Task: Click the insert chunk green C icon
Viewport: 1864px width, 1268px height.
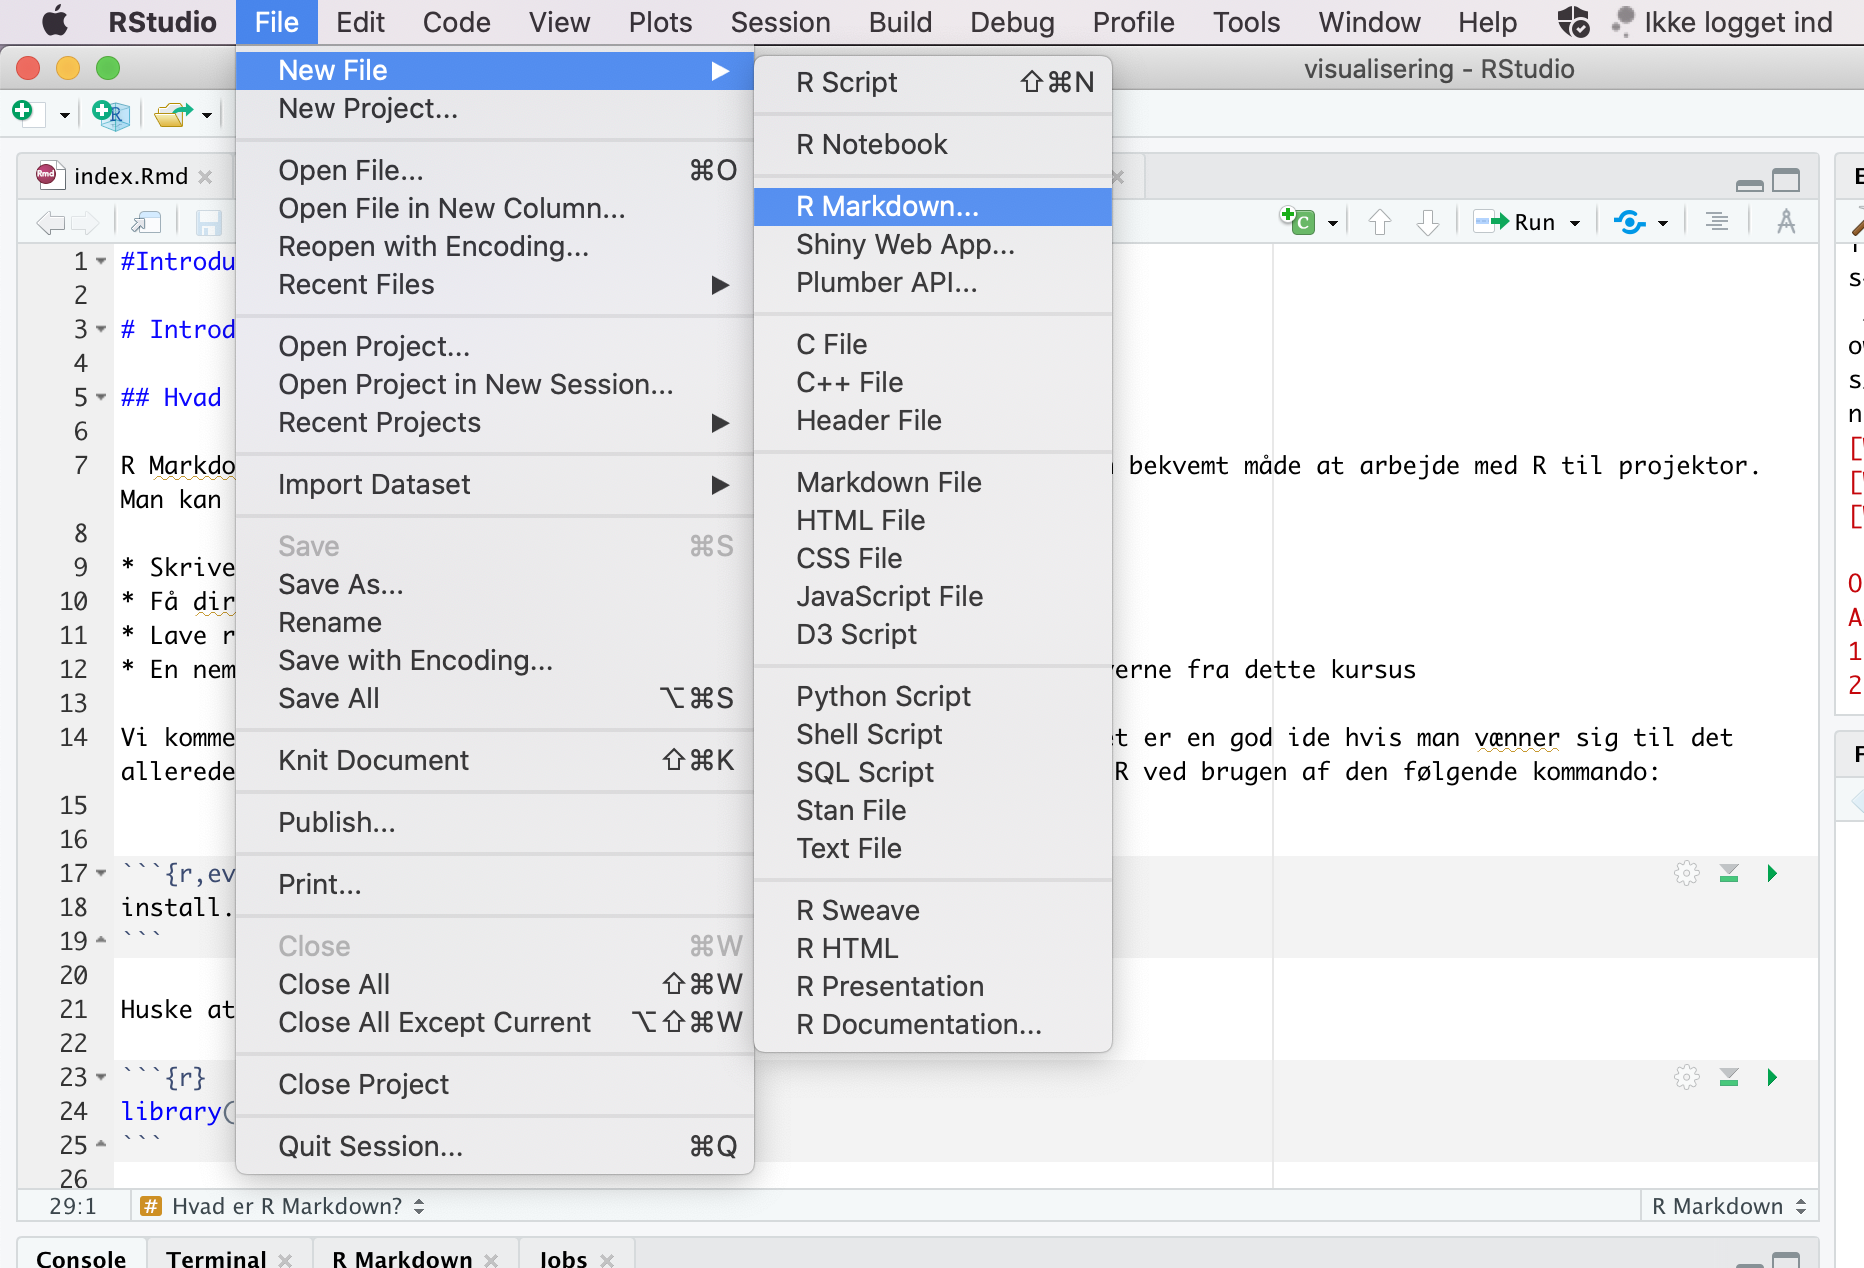Action: click(x=1299, y=221)
